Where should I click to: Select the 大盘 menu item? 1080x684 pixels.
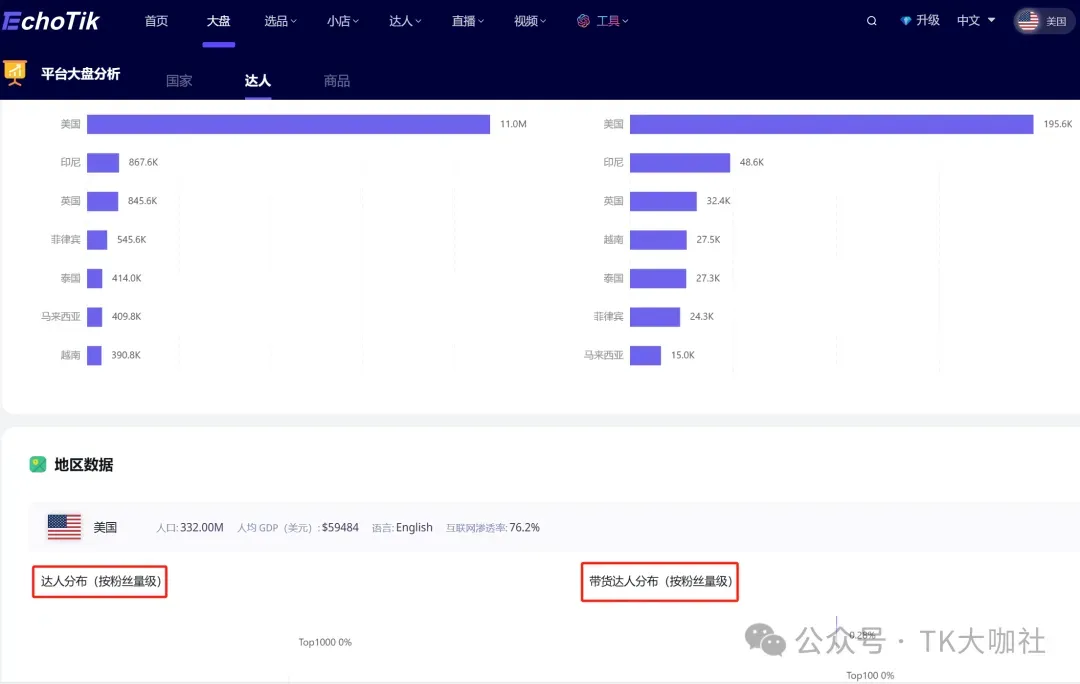[x=218, y=21]
